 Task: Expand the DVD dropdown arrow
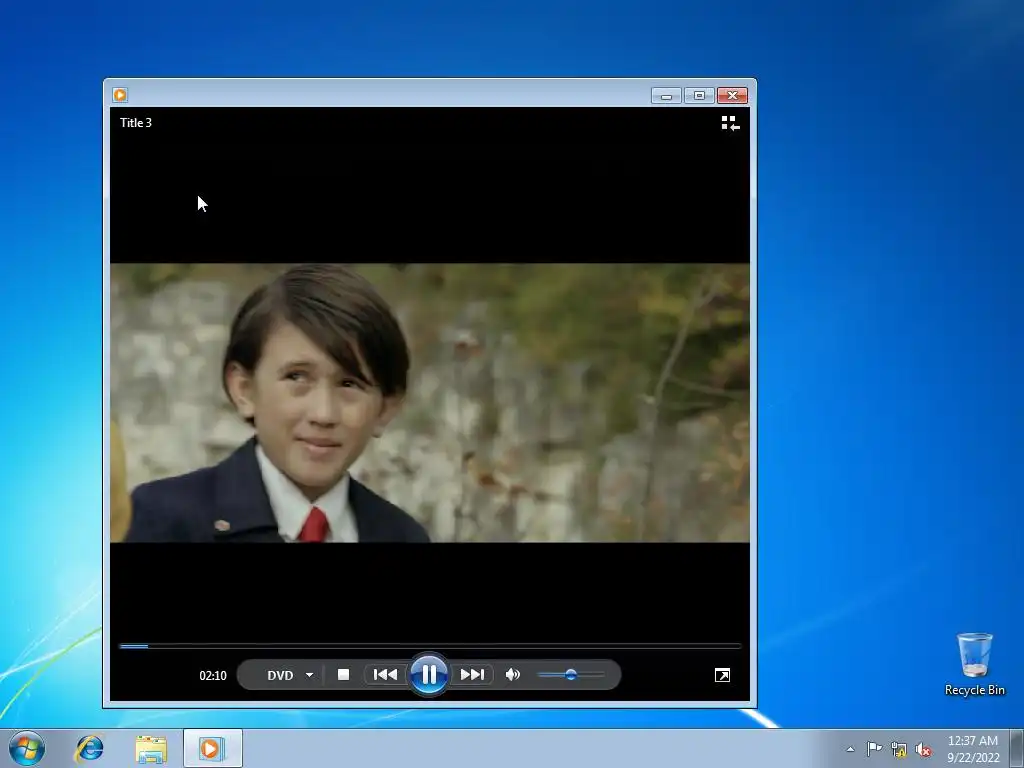point(310,675)
